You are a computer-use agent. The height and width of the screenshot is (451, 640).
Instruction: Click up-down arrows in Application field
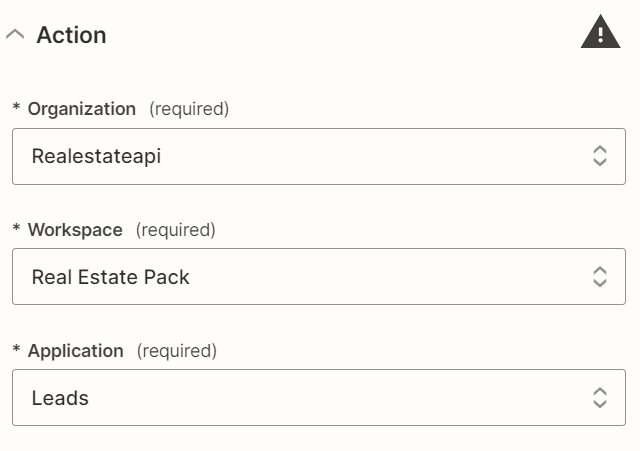tap(600, 398)
